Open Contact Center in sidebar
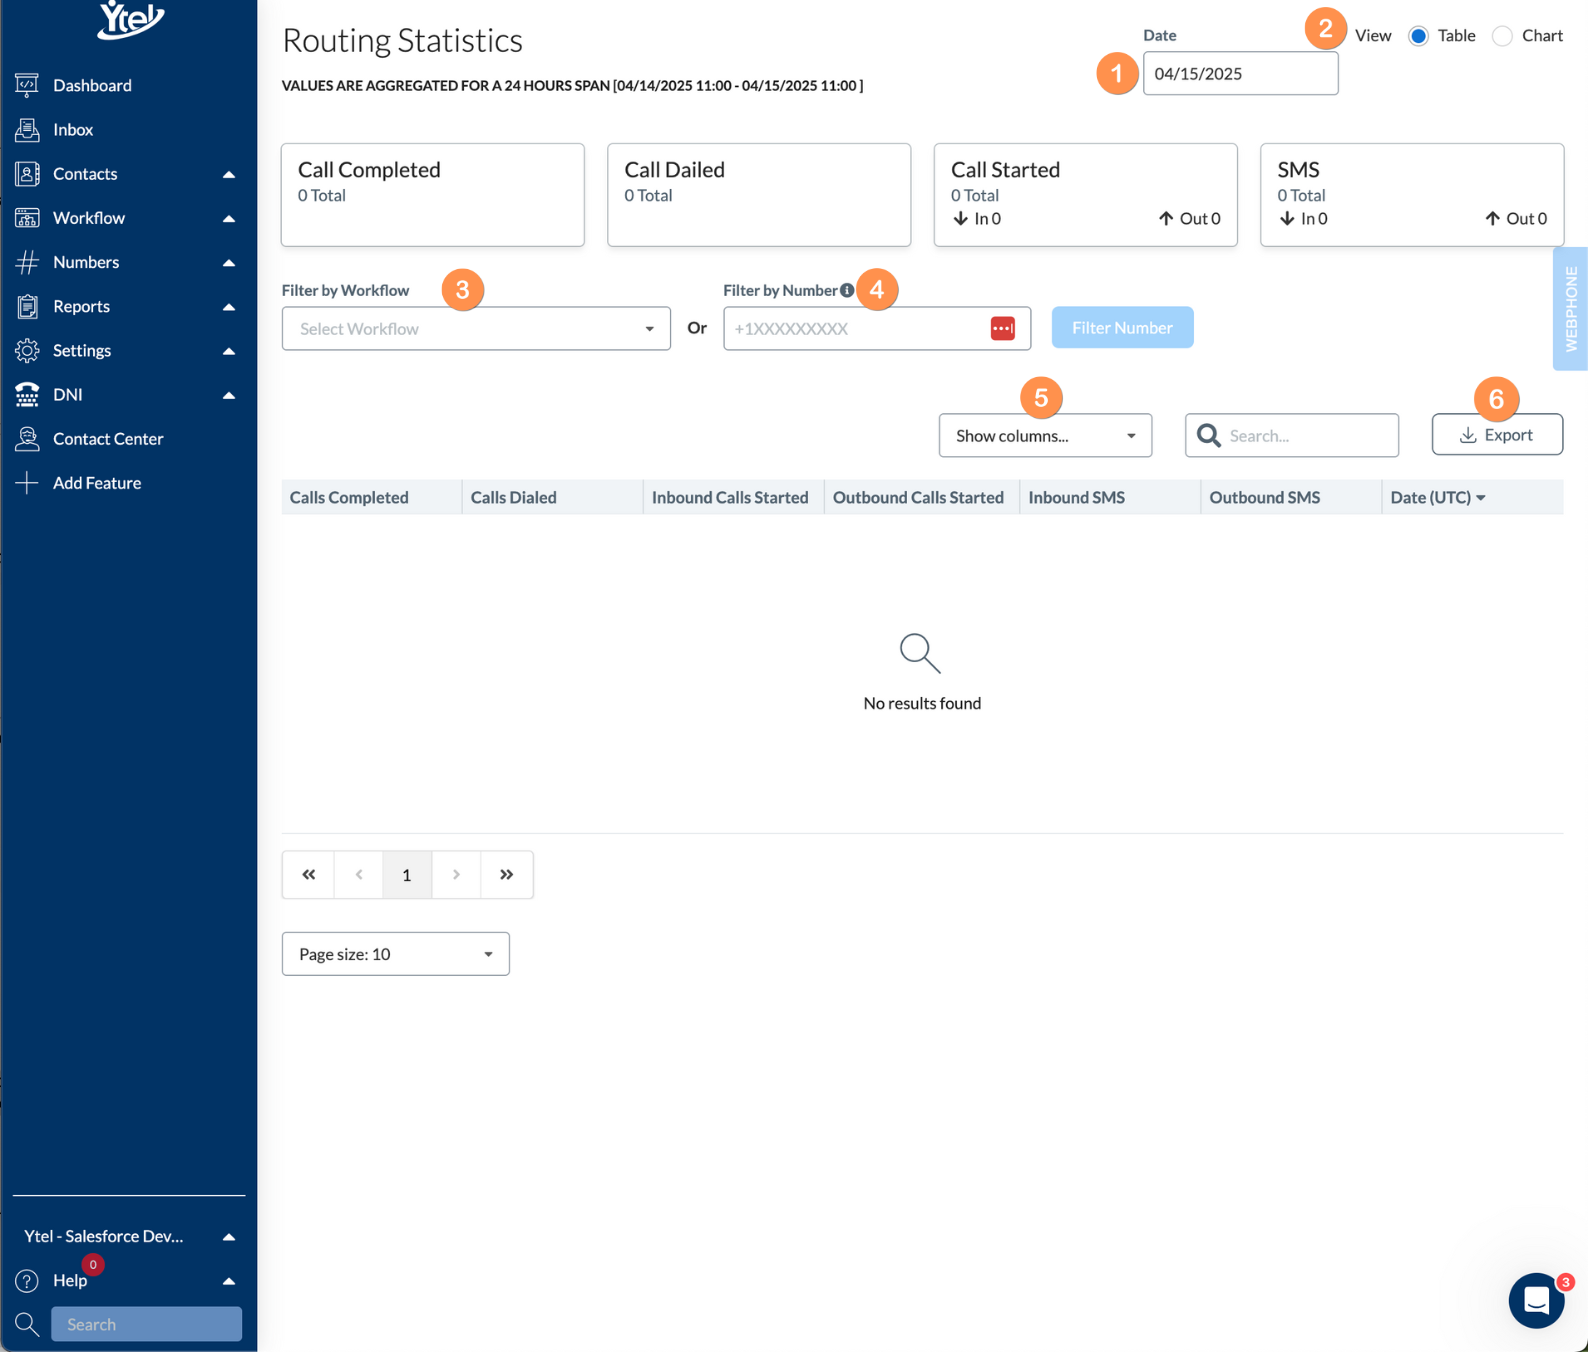This screenshot has height=1353, width=1588. 108,439
